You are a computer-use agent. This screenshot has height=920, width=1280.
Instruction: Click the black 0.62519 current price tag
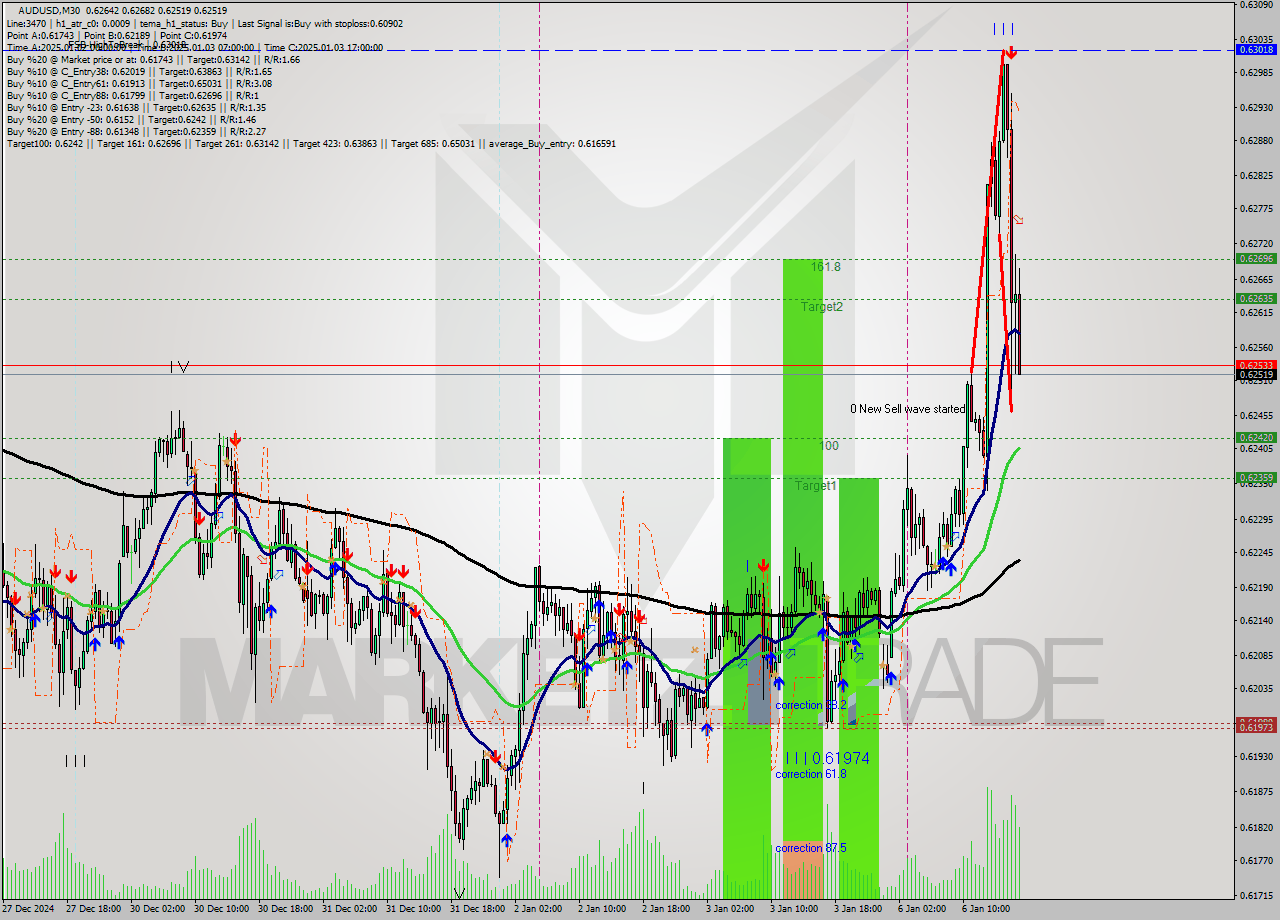(1256, 375)
